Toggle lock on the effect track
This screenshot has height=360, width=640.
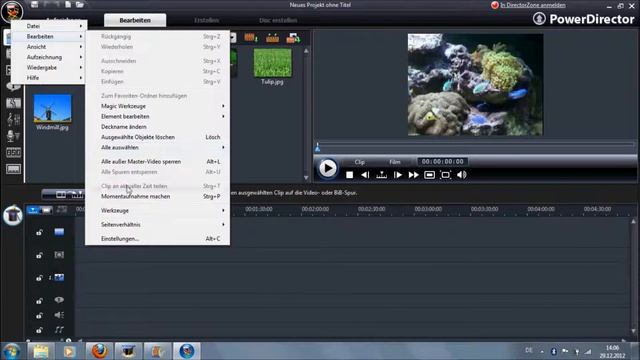(x=39, y=255)
